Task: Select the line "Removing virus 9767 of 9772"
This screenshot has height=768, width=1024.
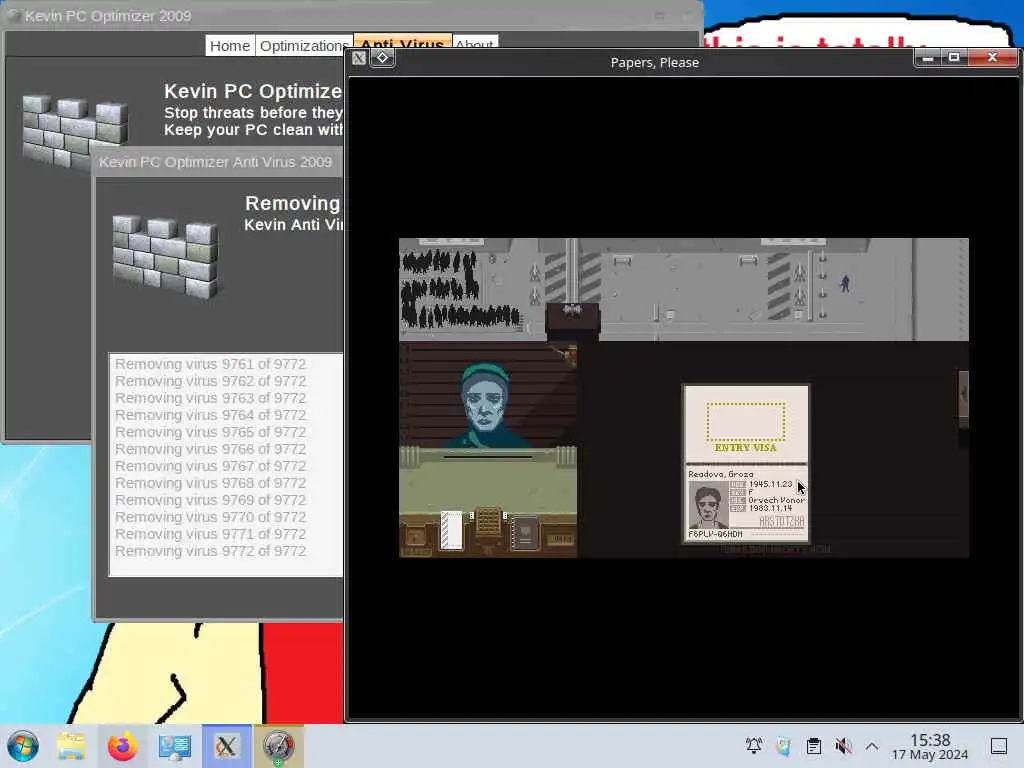Action: point(210,466)
